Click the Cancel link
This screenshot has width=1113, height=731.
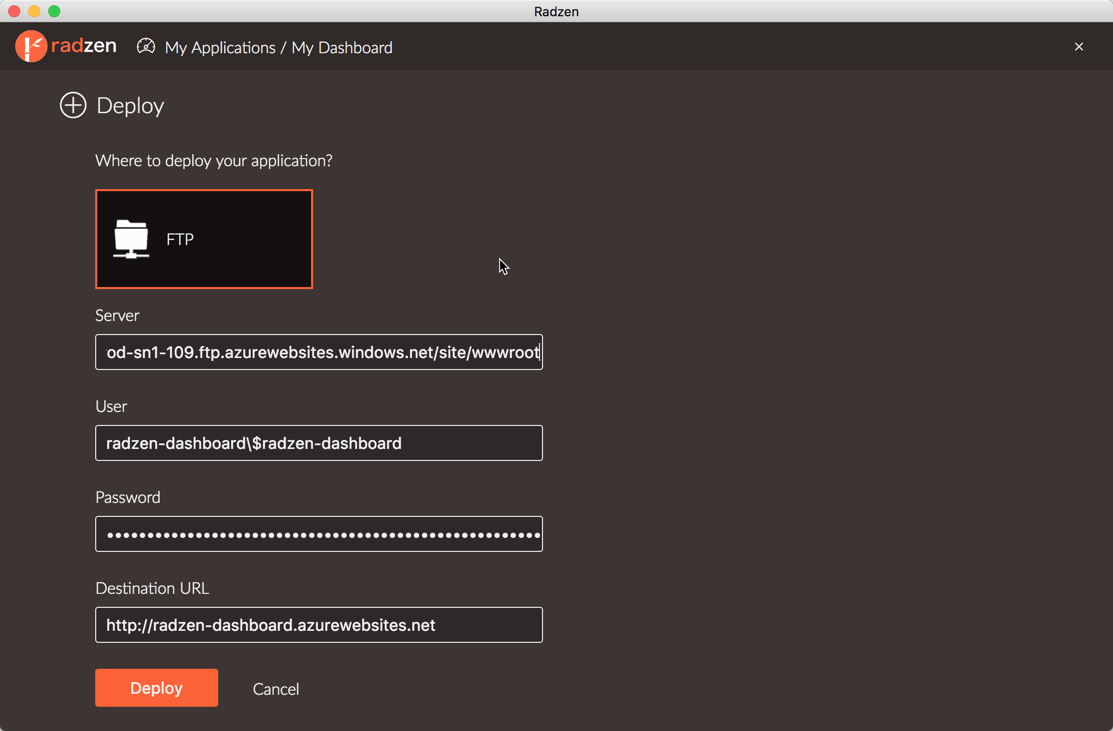[x=276, y=689]
